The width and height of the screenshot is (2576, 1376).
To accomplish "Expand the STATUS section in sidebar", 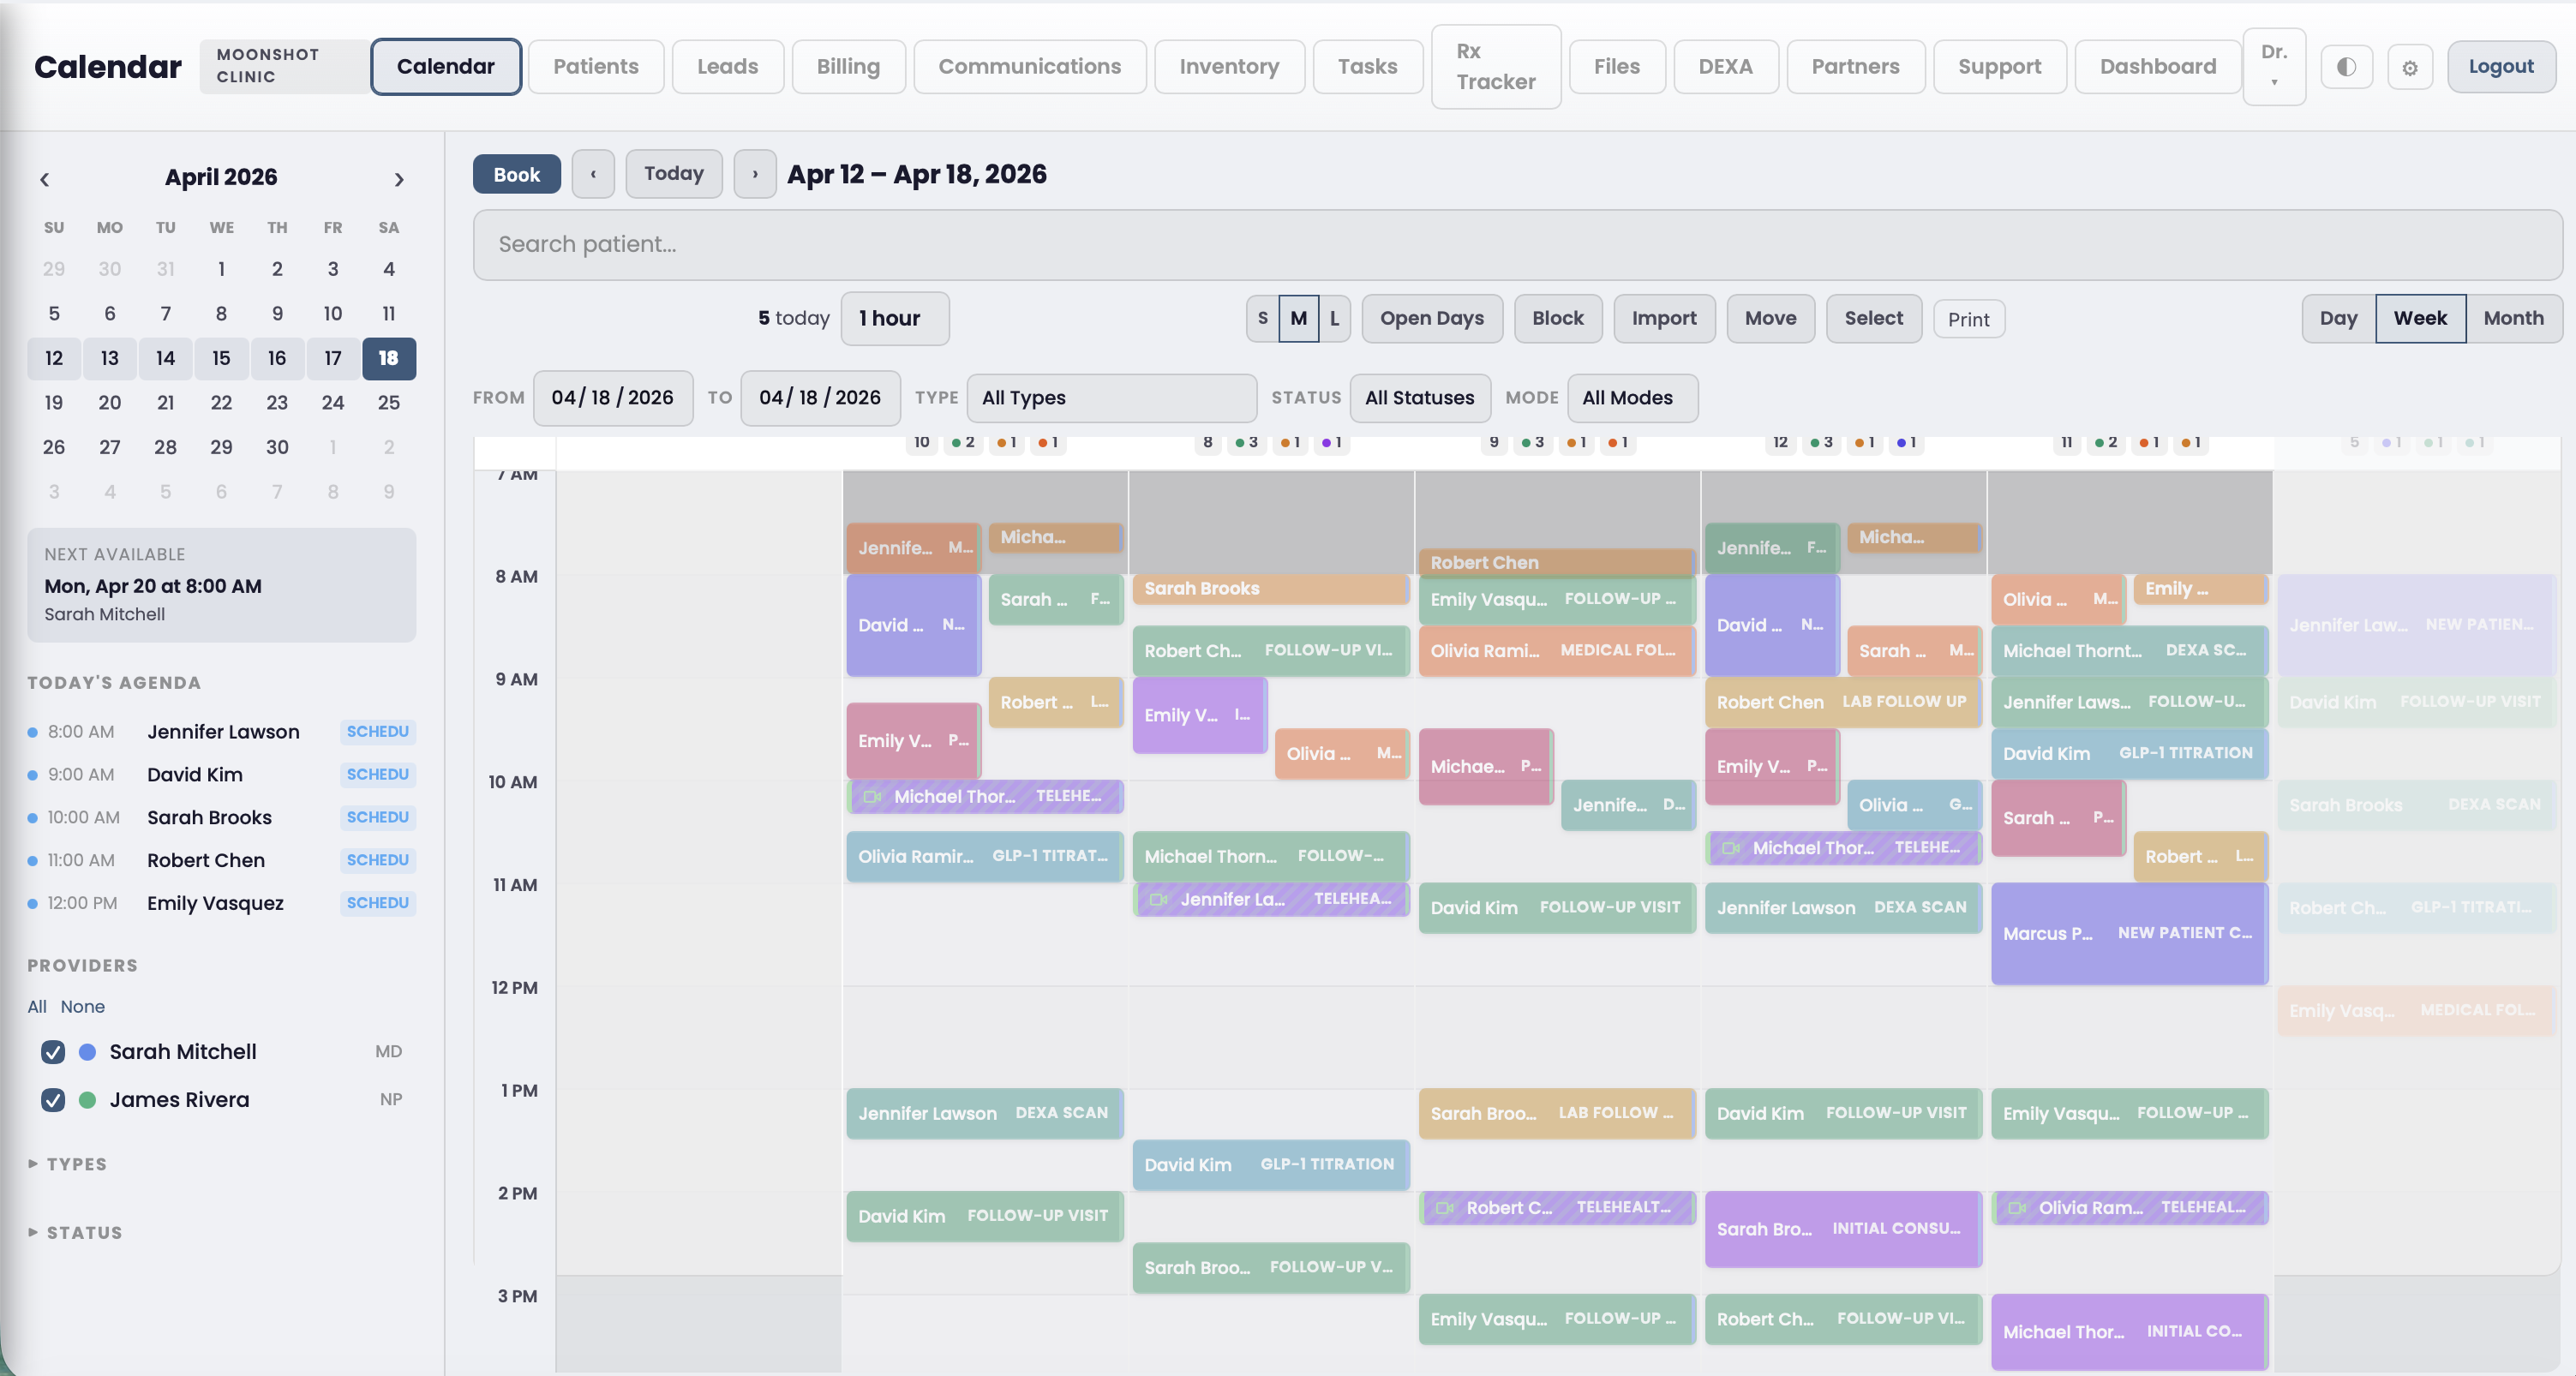I will coord(76,1233).
